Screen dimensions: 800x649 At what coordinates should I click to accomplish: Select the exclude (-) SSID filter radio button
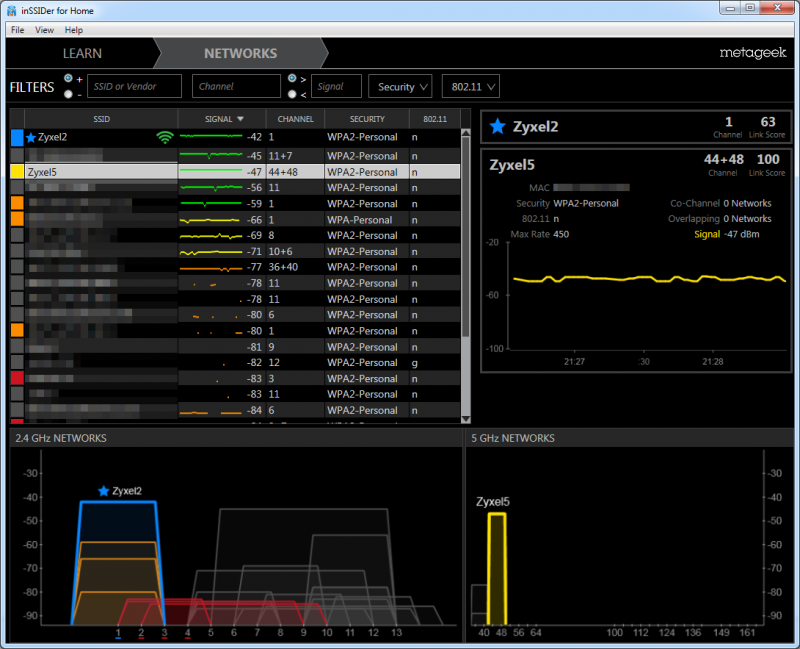(68, 94)
